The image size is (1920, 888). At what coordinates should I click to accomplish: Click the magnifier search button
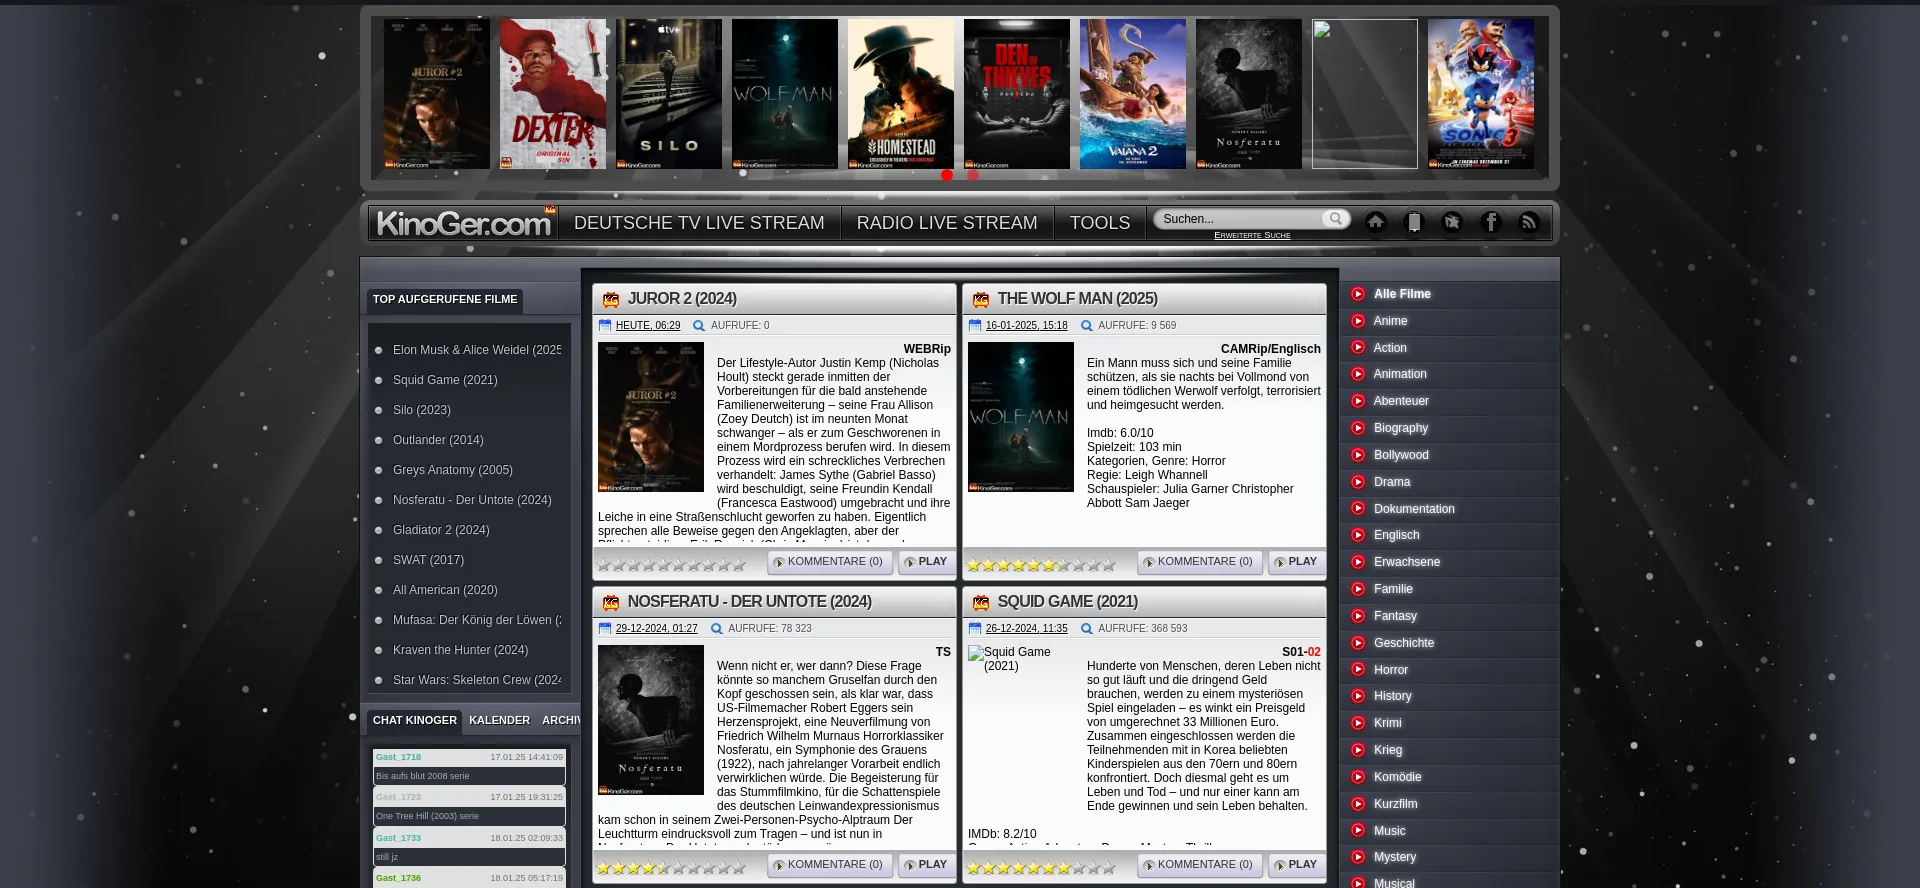[x=1335, y=219]
